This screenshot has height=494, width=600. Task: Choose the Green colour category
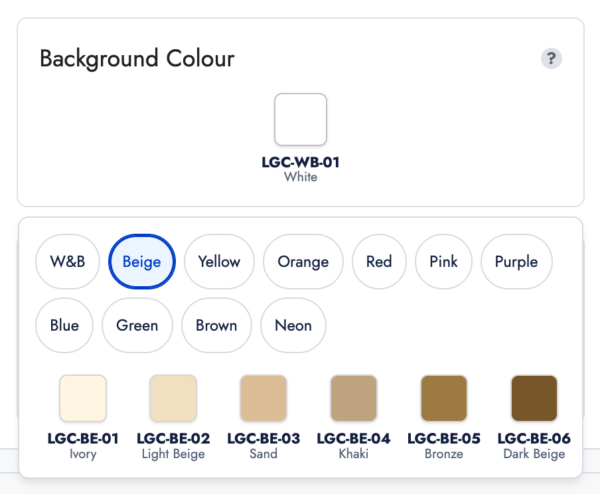137,325
